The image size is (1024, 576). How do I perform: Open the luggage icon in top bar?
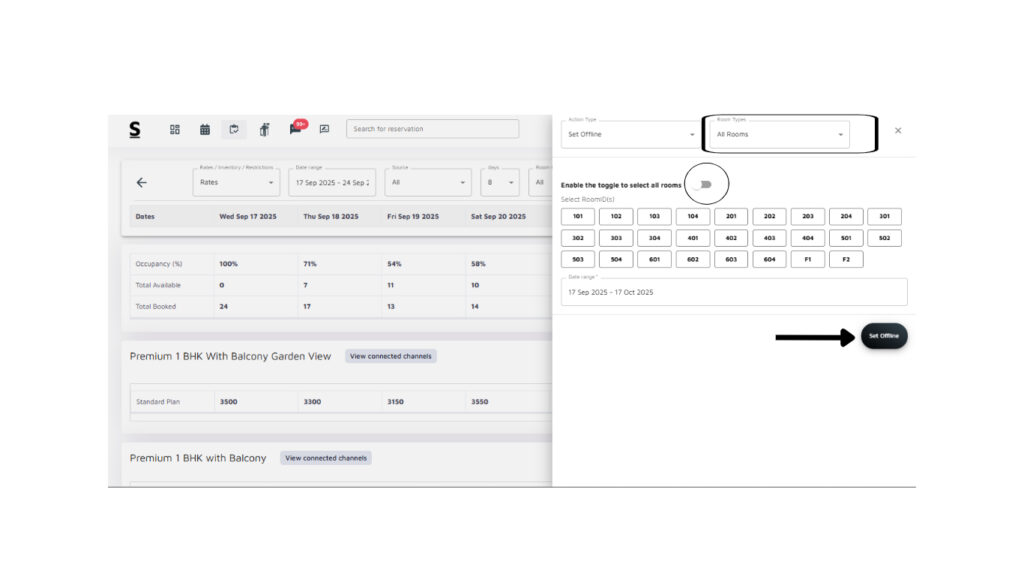coord(264,129)
